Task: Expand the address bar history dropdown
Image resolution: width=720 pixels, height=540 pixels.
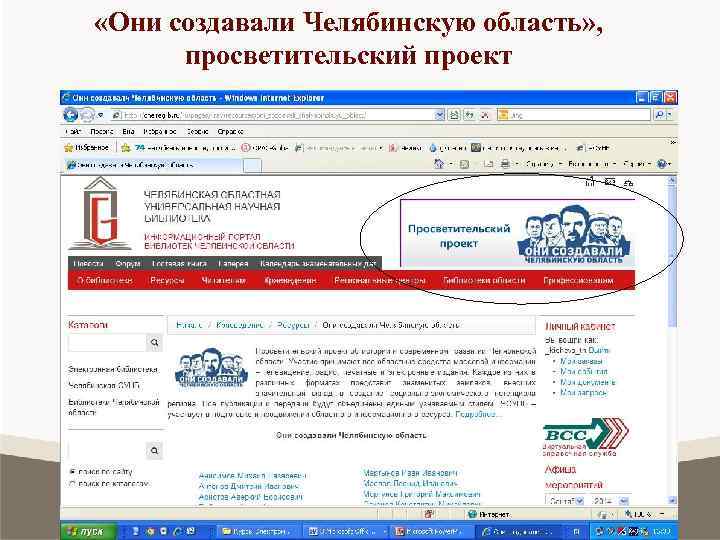Action: click(x=439, y=115)
